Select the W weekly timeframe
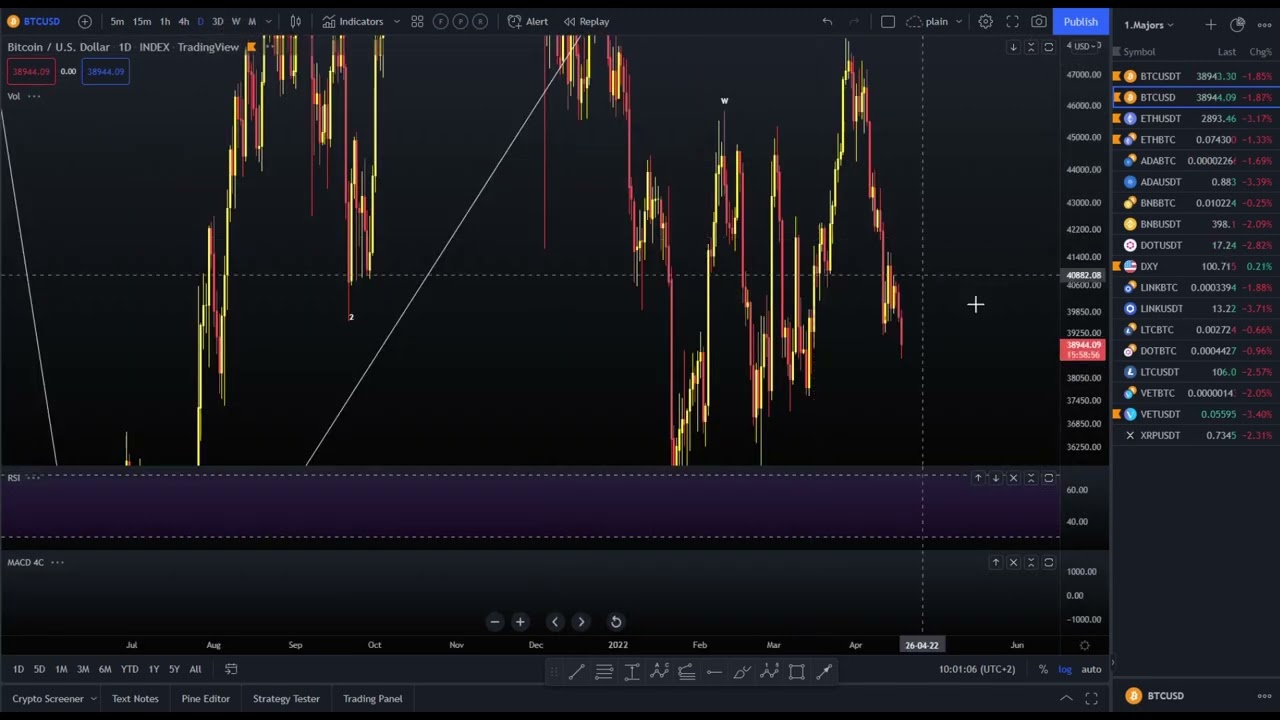The height and width of the screenshot is (720, 1280). (236, 21)
